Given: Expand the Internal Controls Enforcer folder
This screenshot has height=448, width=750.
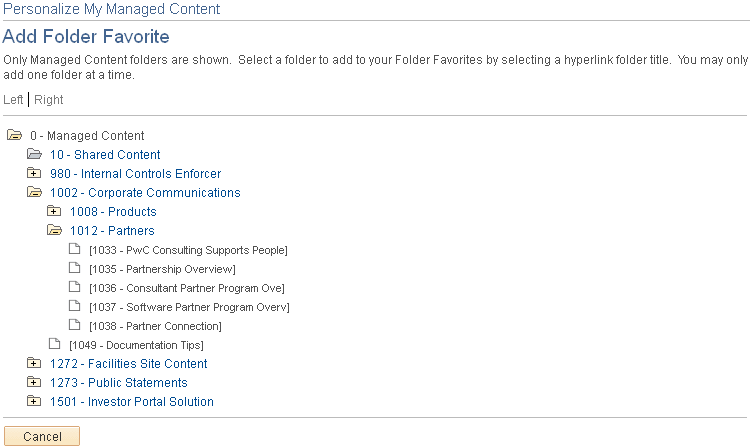Looking at the screenshot, I should pos(34,173).
